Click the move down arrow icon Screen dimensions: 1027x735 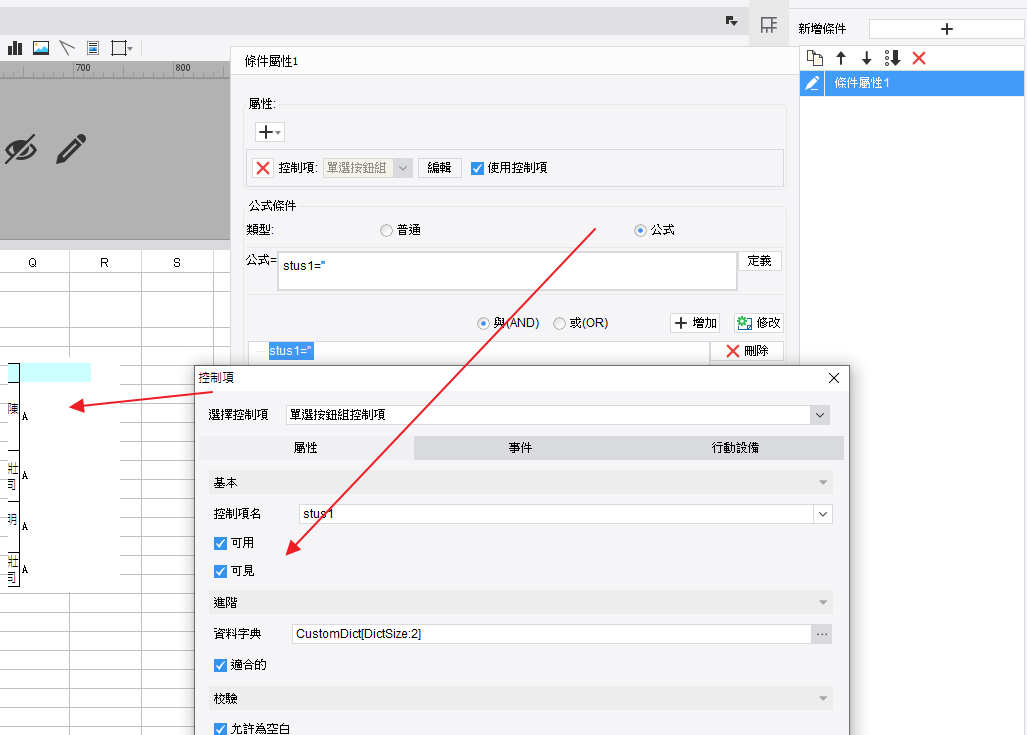point(867,58)
